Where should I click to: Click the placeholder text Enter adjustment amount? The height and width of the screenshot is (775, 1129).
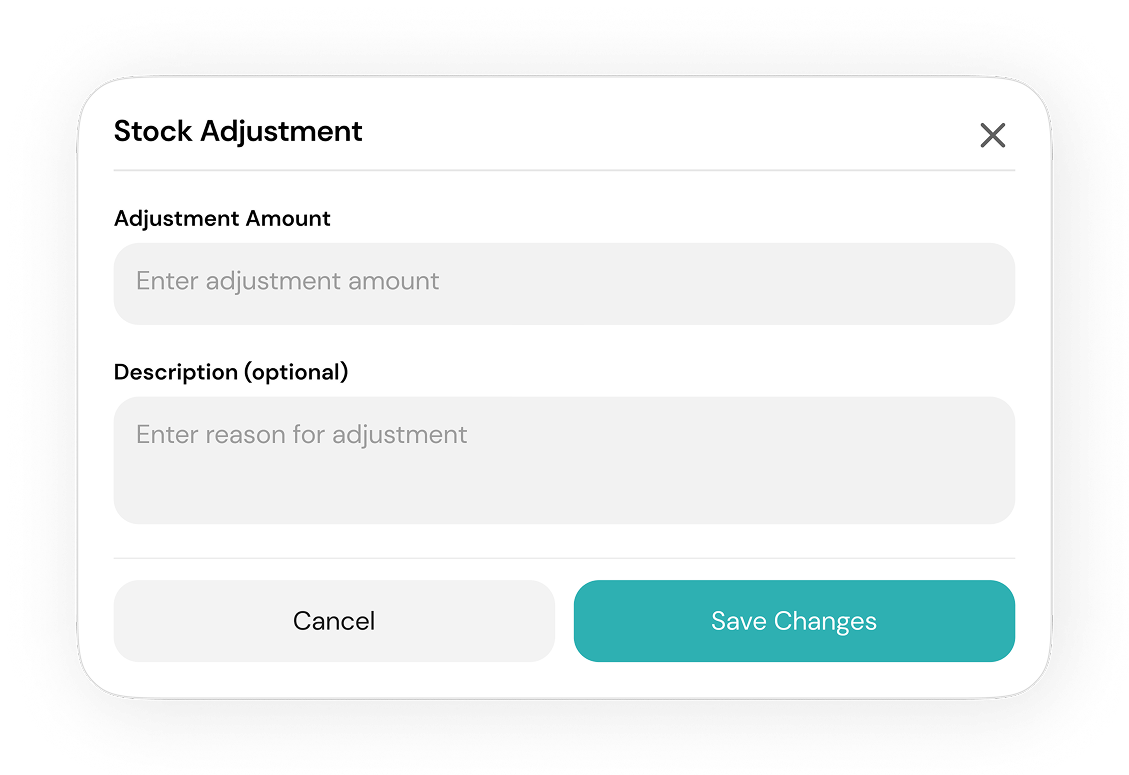pos(287,281)
